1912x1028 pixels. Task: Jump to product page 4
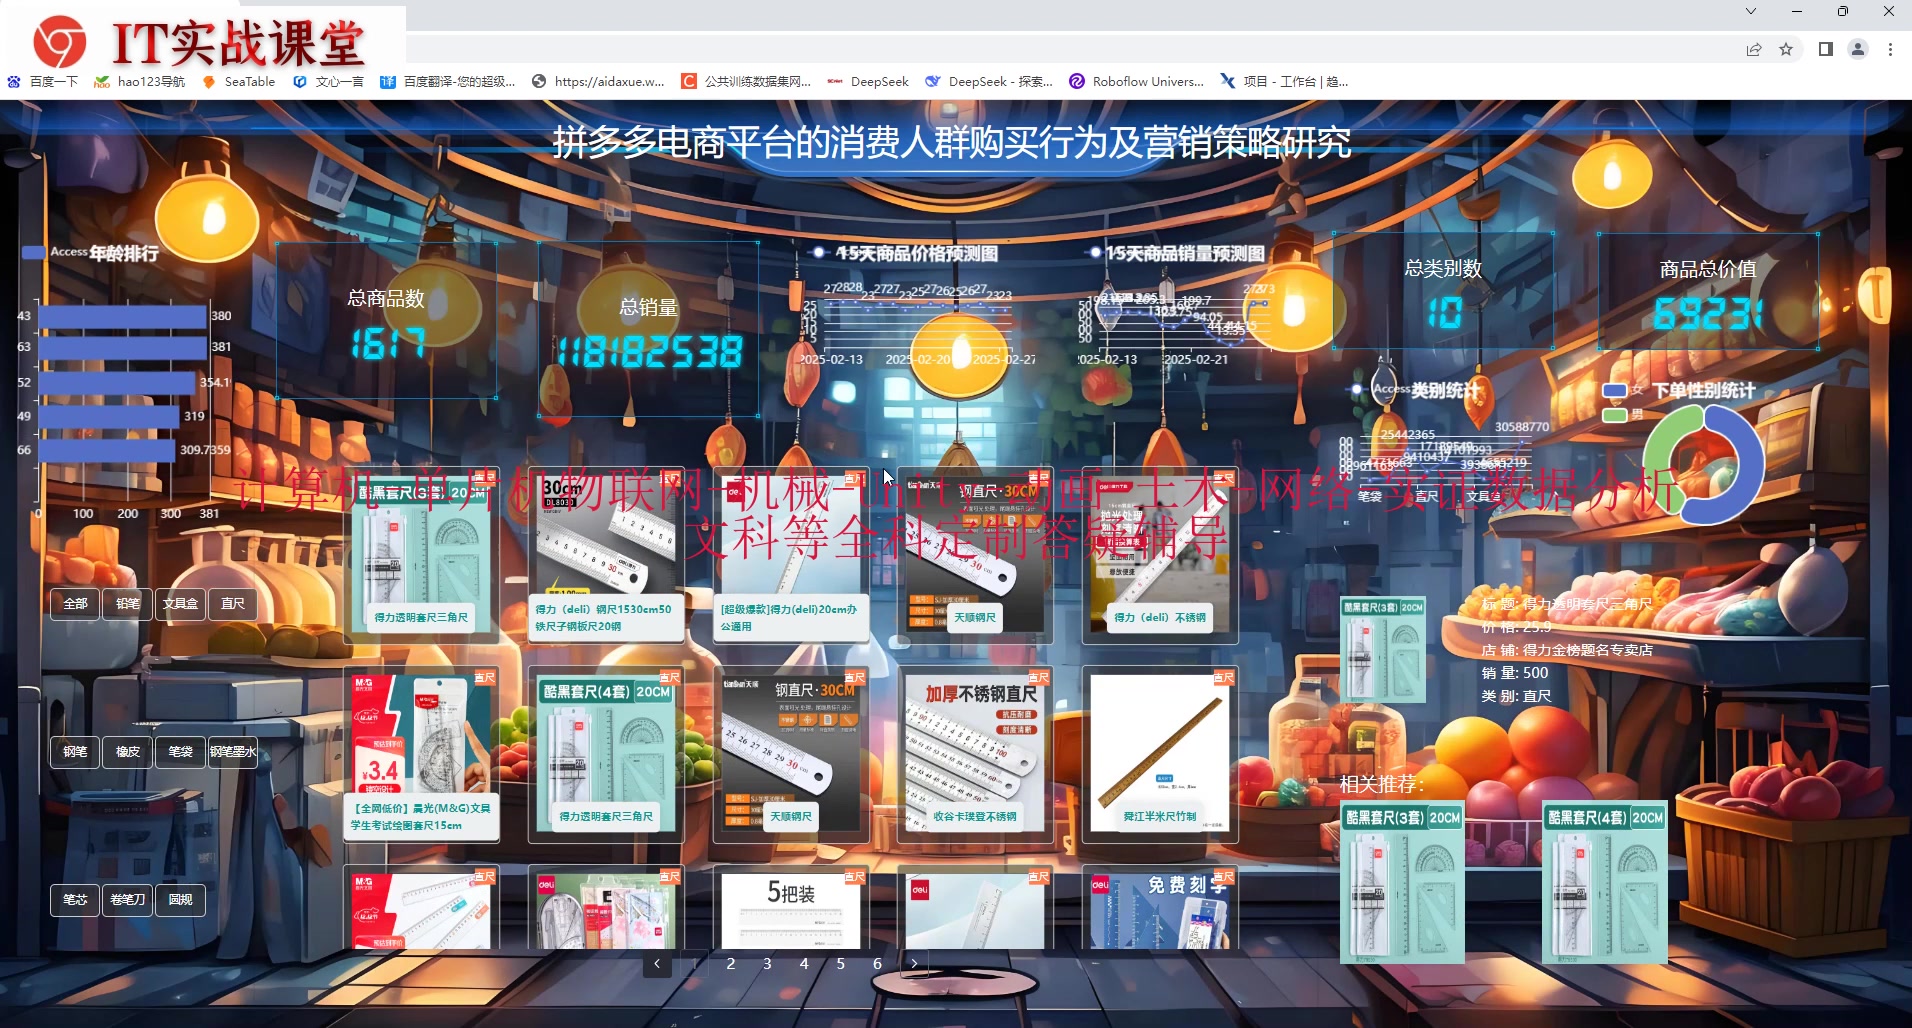[804, 964]
